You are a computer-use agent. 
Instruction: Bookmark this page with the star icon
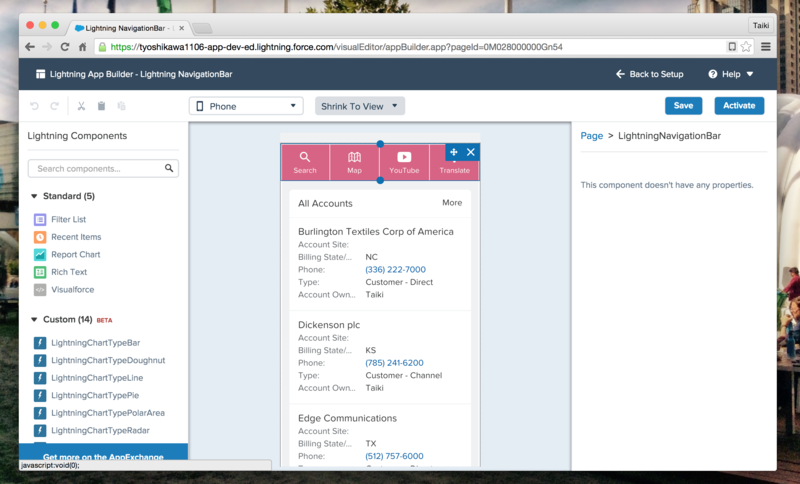[x=746, y=47]
